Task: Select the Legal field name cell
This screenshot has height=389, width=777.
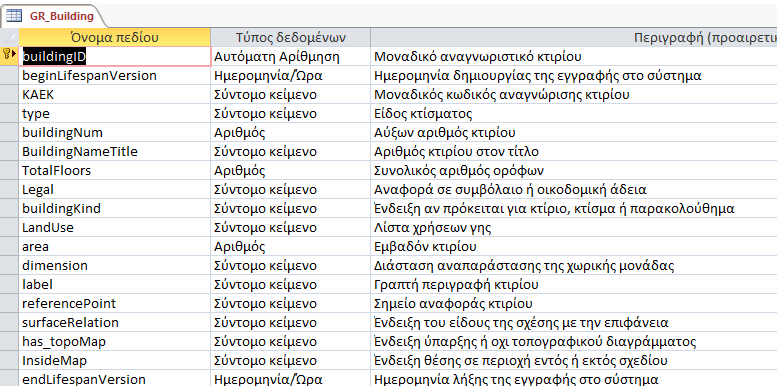Action: pyautogui.click(x=114, y=189)
